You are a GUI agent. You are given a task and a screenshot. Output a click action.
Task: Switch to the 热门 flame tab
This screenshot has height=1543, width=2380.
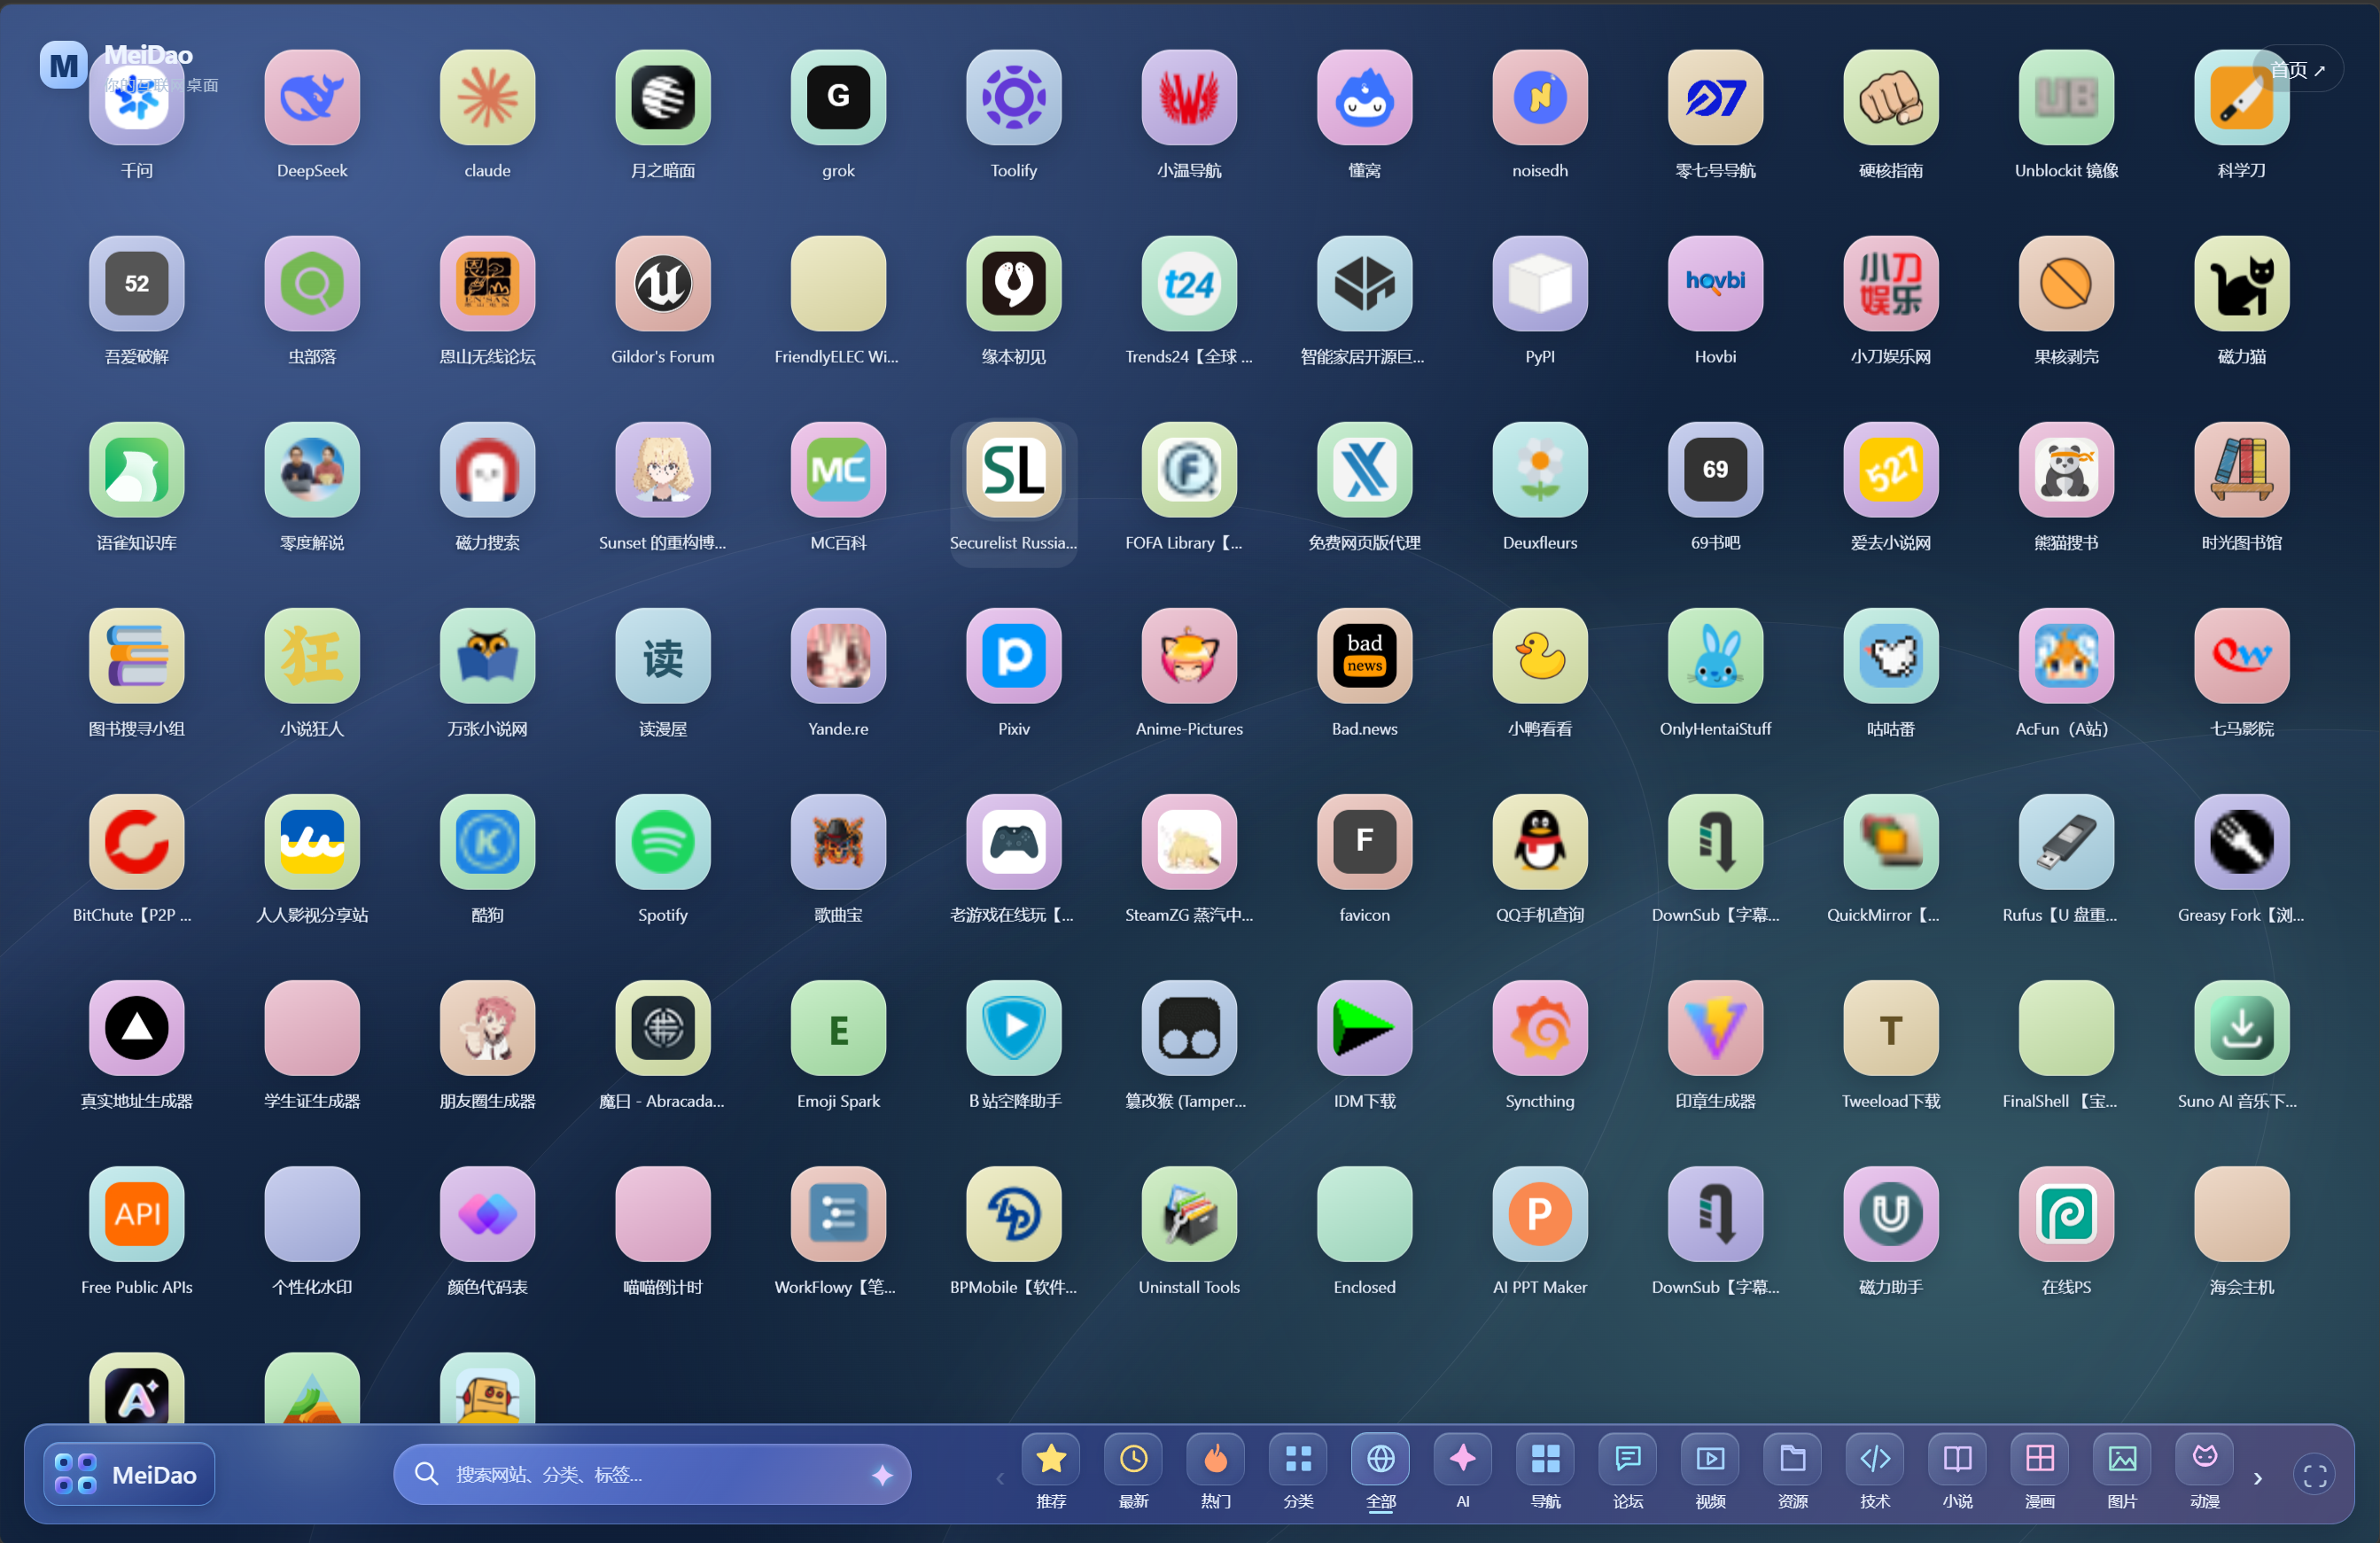coord(1215,1473)
